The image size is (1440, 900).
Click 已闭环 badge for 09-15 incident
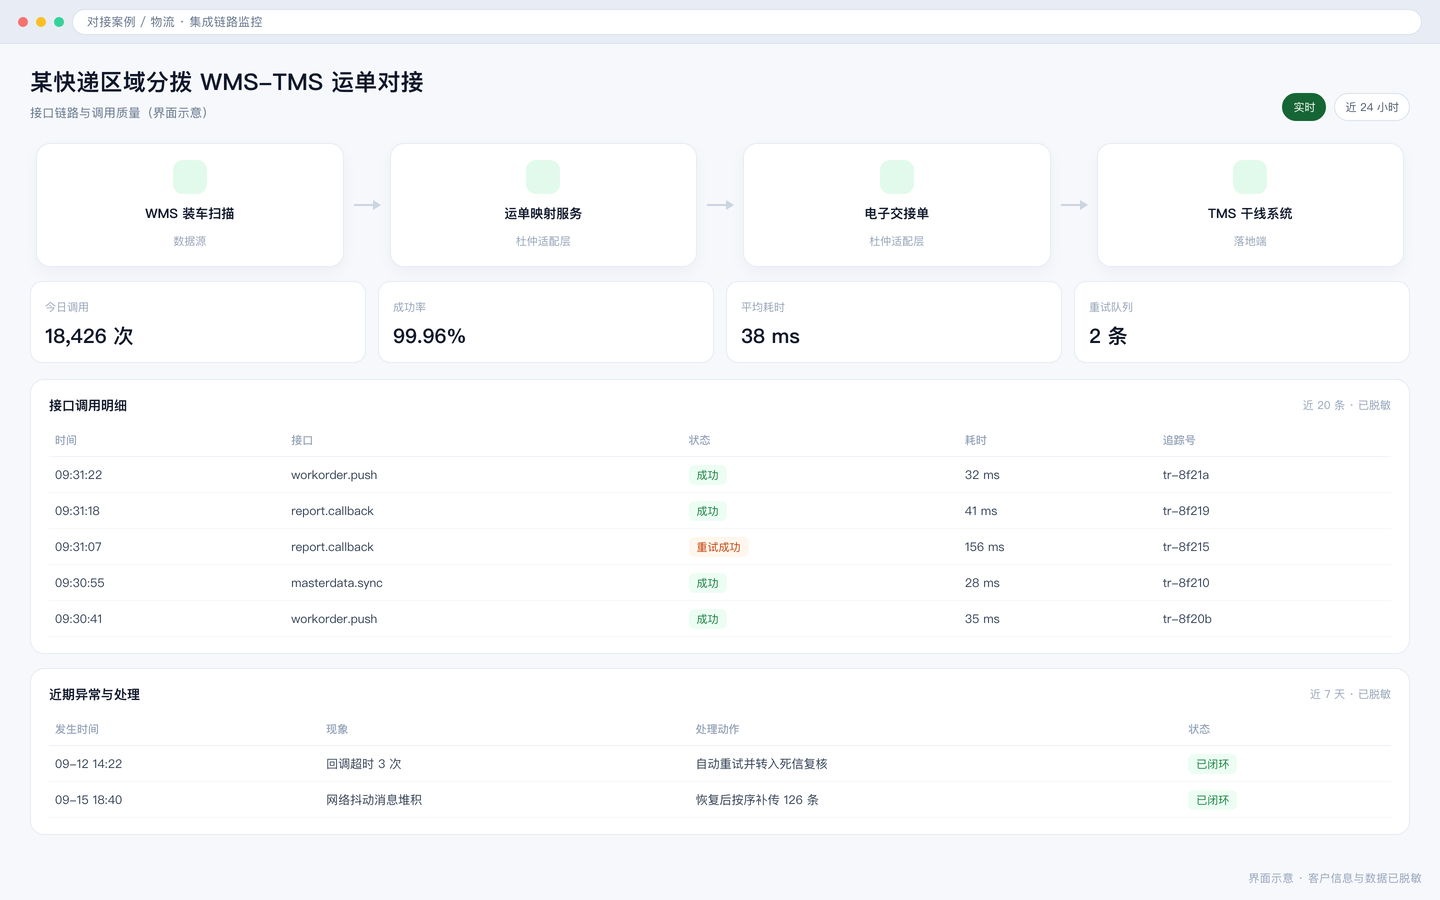pyautogui.click(x=1213, y=800)
